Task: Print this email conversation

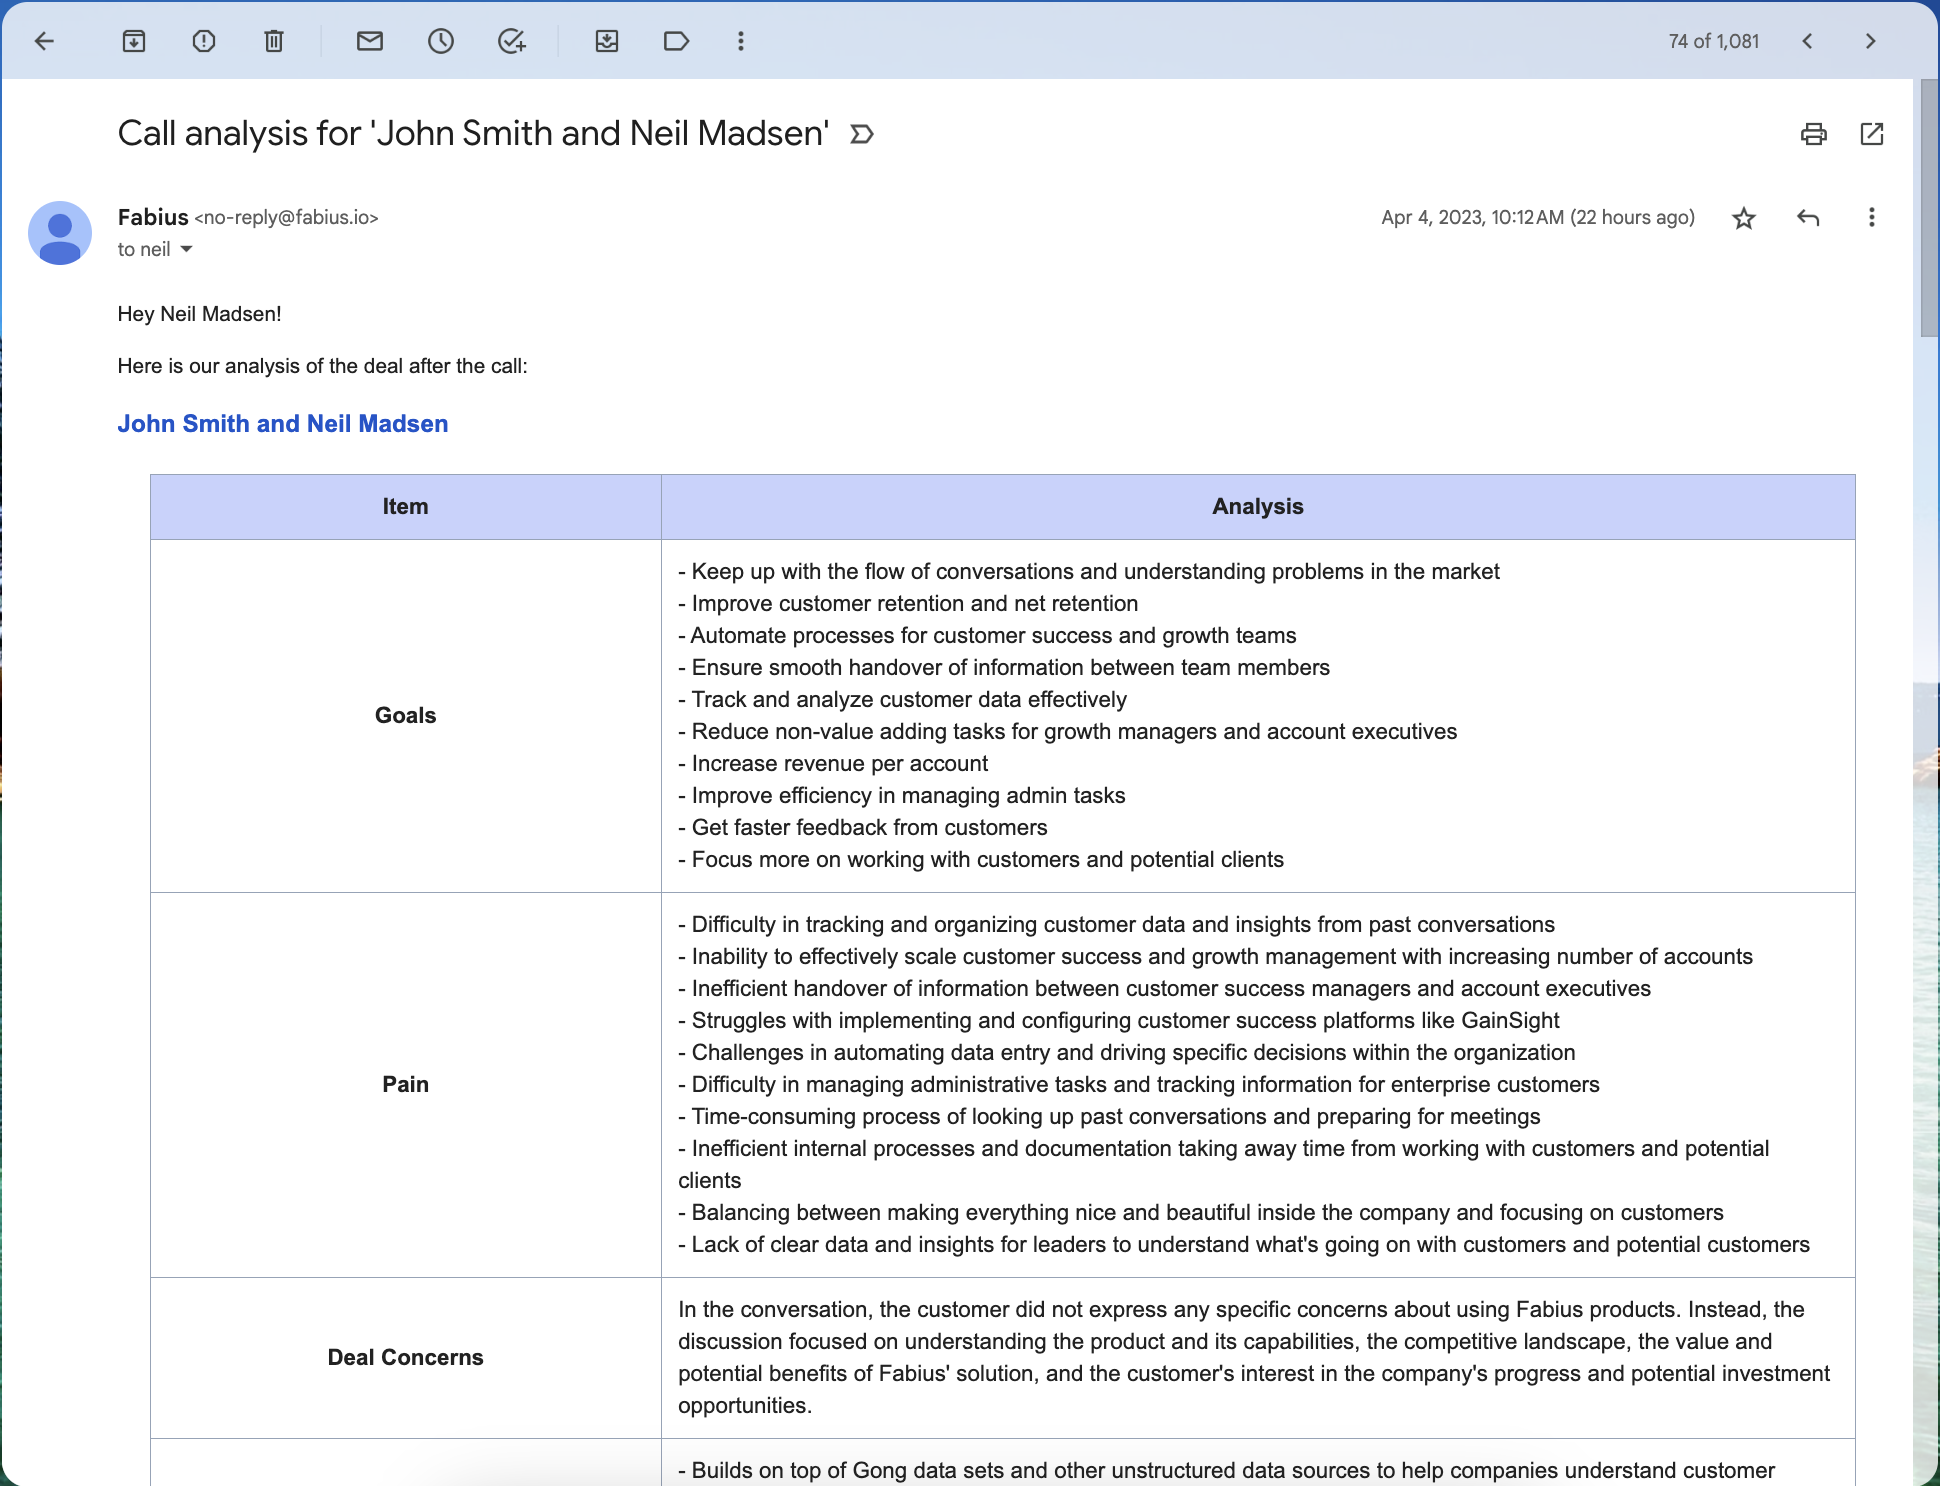Action: 1814,134
